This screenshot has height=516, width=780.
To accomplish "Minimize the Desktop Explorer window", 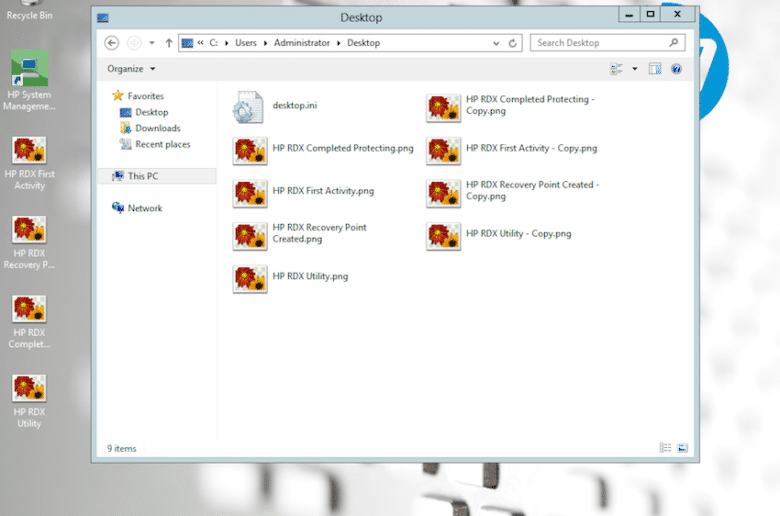I will point(629,14).
